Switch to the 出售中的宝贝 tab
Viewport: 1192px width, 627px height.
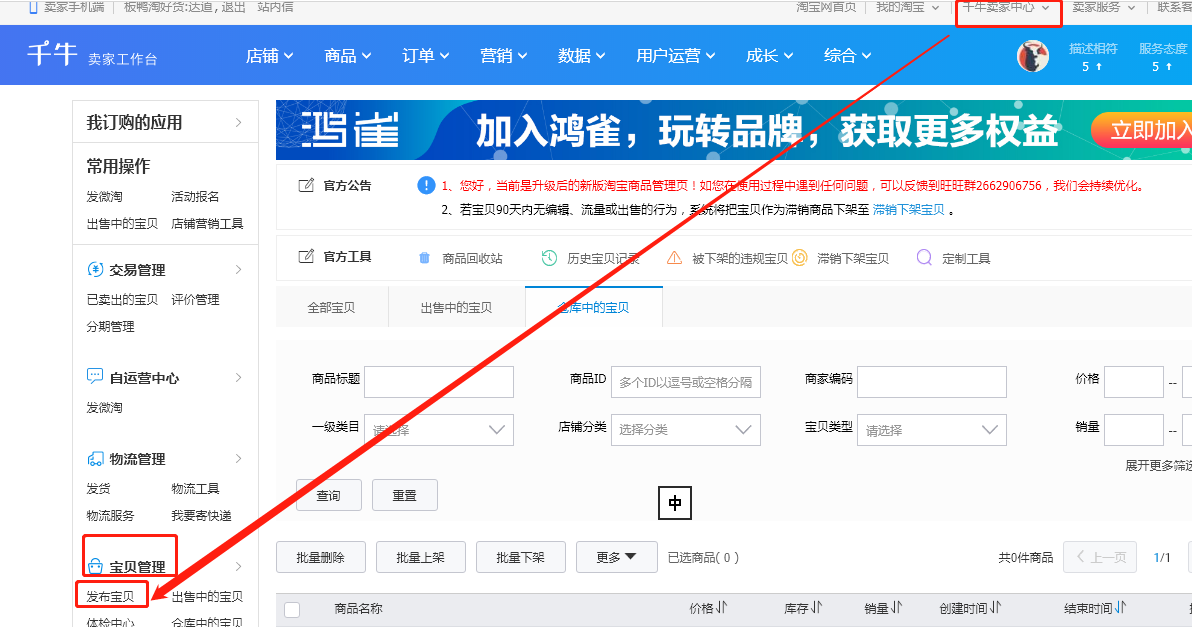[456, 307]
